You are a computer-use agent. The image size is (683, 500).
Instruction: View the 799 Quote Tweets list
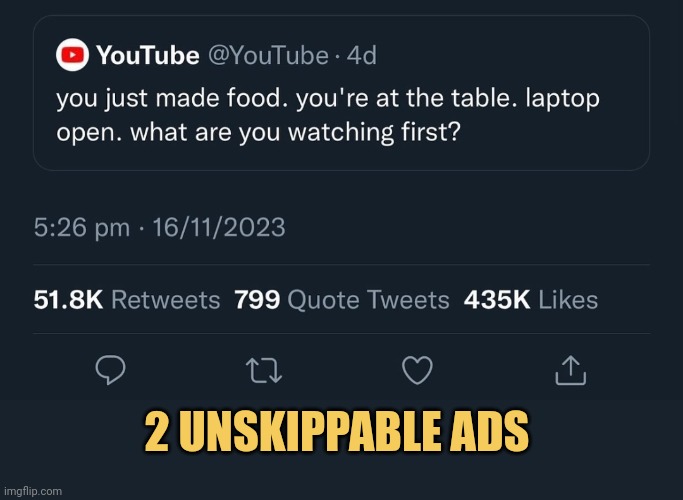coord(342,300)
